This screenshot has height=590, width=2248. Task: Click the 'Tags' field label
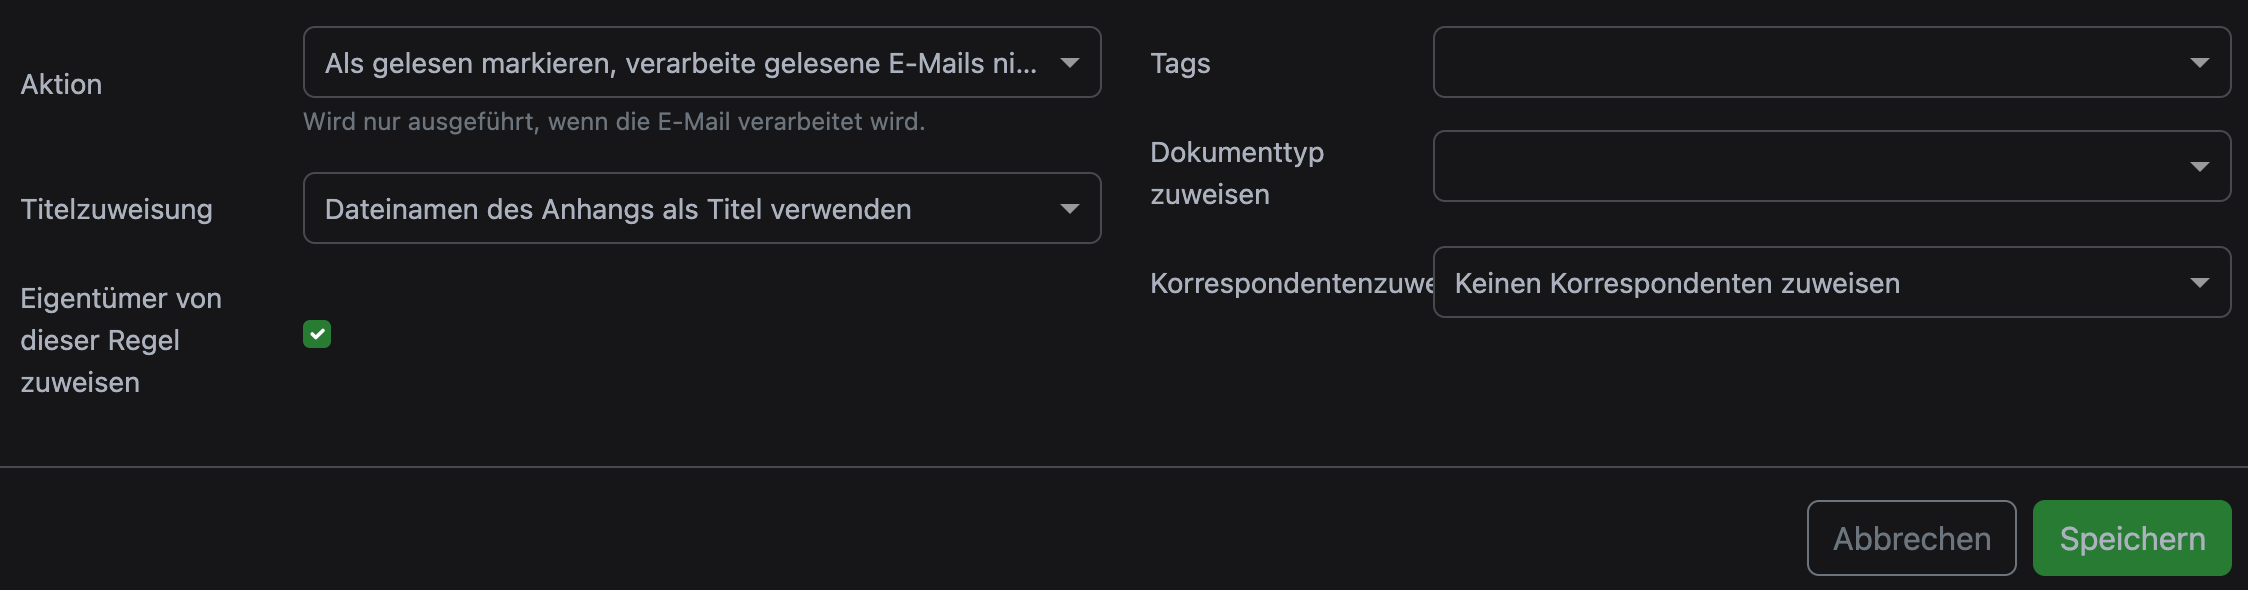pyautogui.click(x=1180, y=63)
